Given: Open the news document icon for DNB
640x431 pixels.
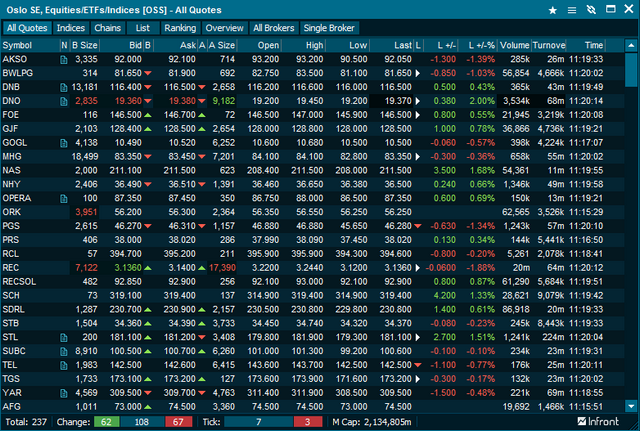Looking at the screenshot, I should pos(64,88).
